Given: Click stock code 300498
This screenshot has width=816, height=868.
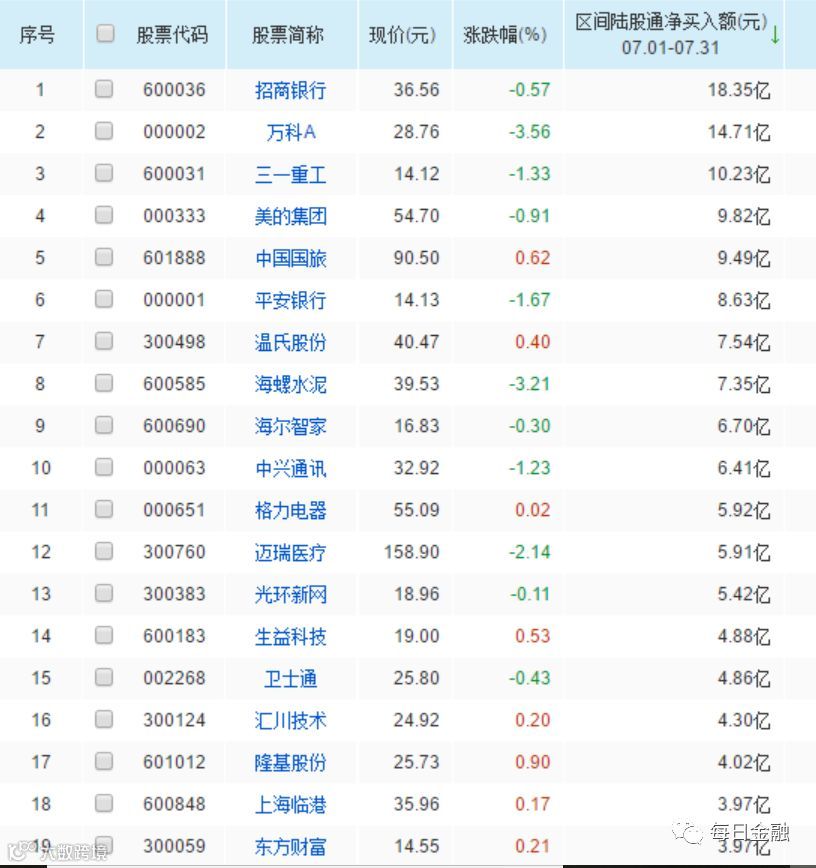Looking at the screenshot, I should tap(174, 342).
